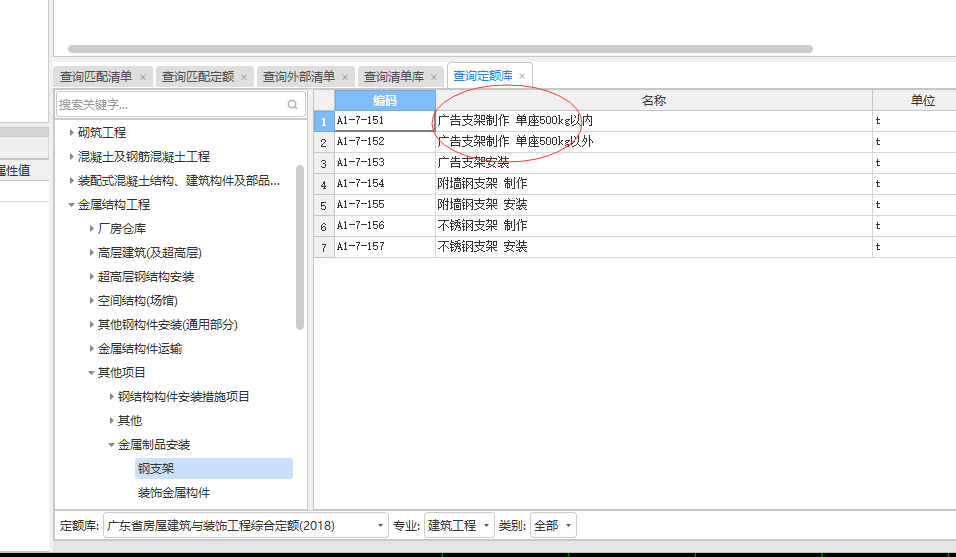Close the 查询匹配定额 tab
The height and width of the screenshot is (557, 956).
[244, 77]
